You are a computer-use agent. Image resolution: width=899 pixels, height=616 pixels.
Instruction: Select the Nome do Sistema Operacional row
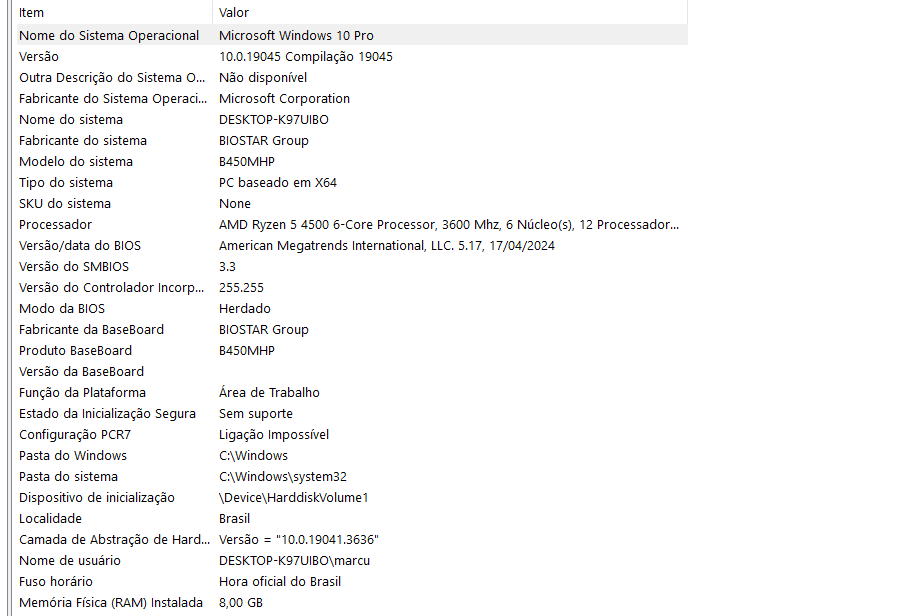point(352,35)
